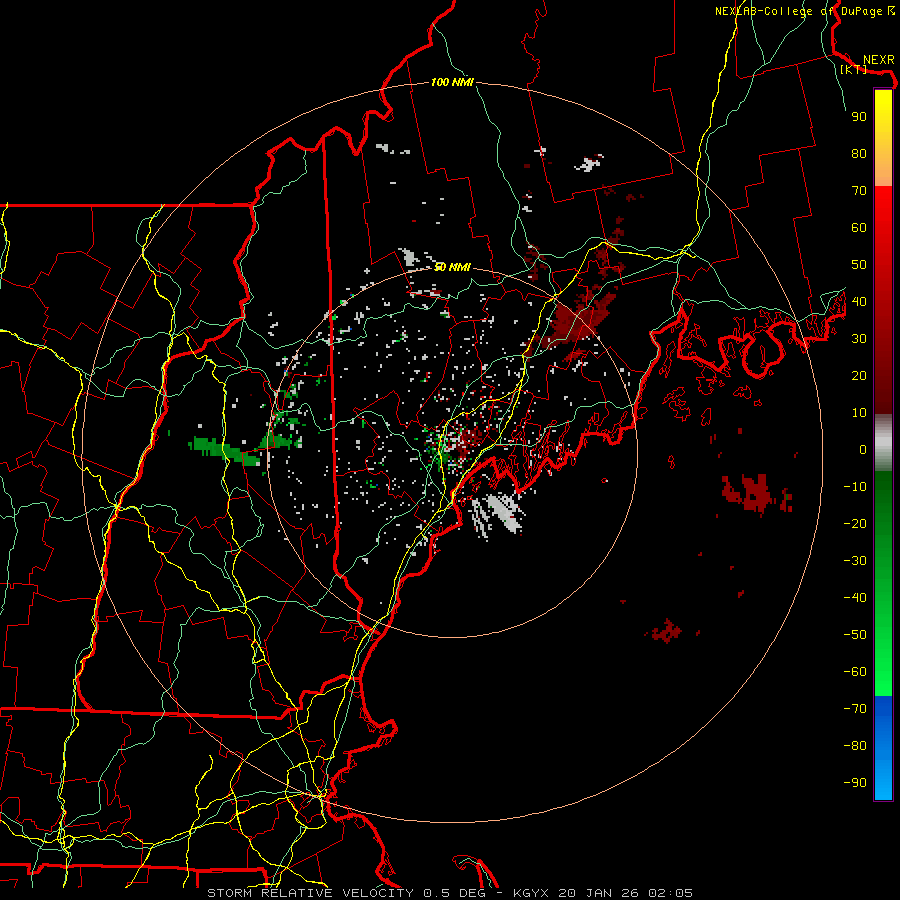Click the 0 scale label
This screenshot has width=900, height=900.
(x=863, y=449)
